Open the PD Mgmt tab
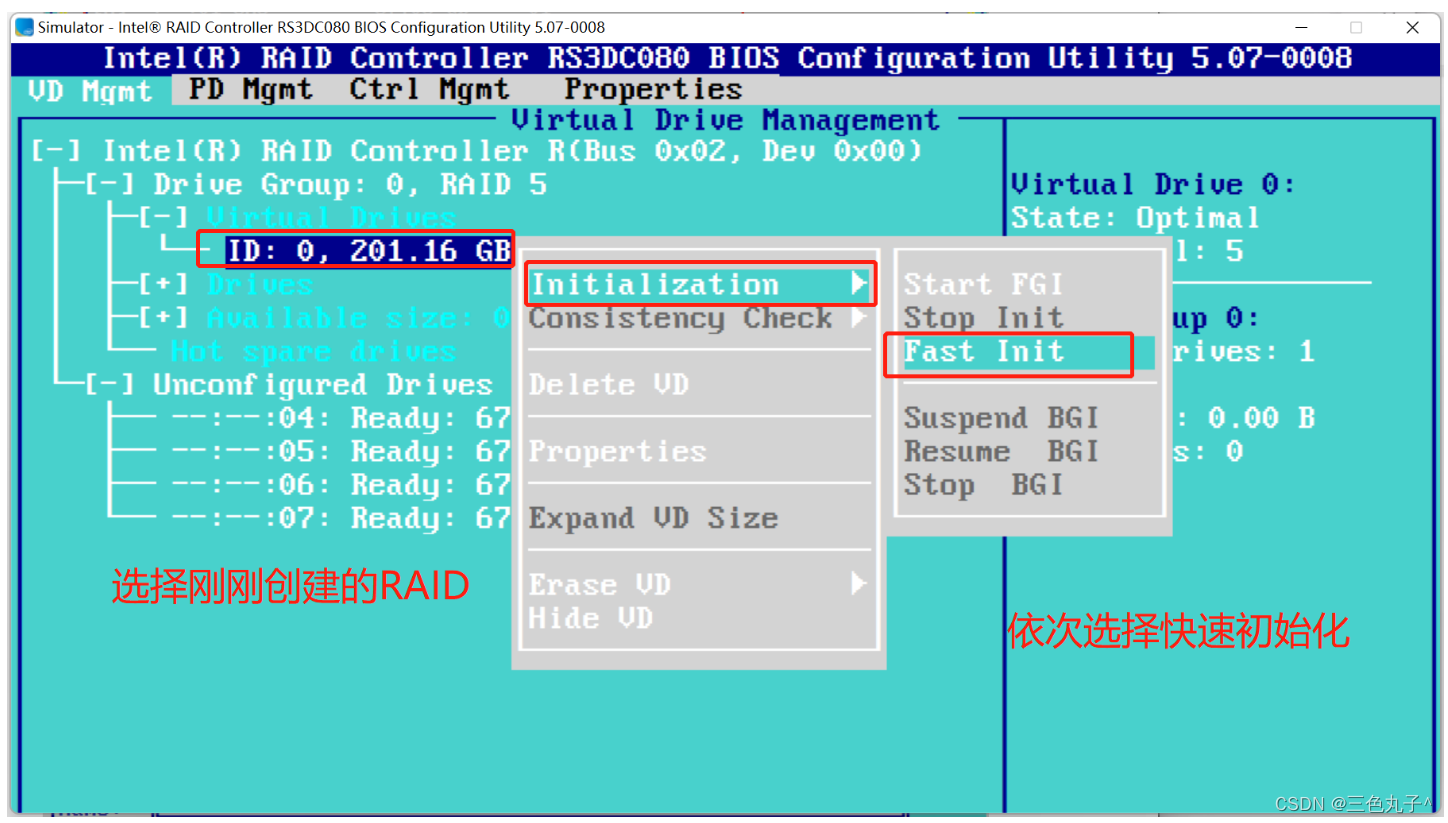This screenshot has height=823, width=1448. click(x=251, y=89)
